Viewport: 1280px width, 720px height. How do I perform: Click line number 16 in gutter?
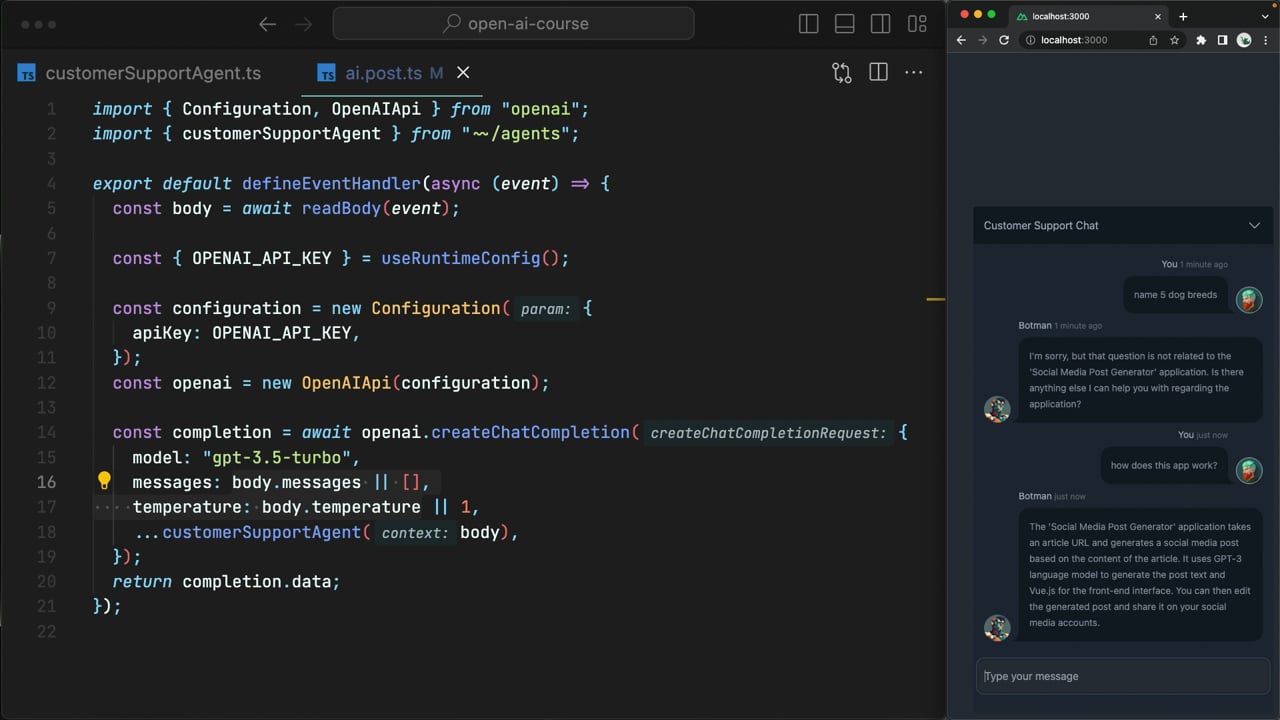[47, 482]
